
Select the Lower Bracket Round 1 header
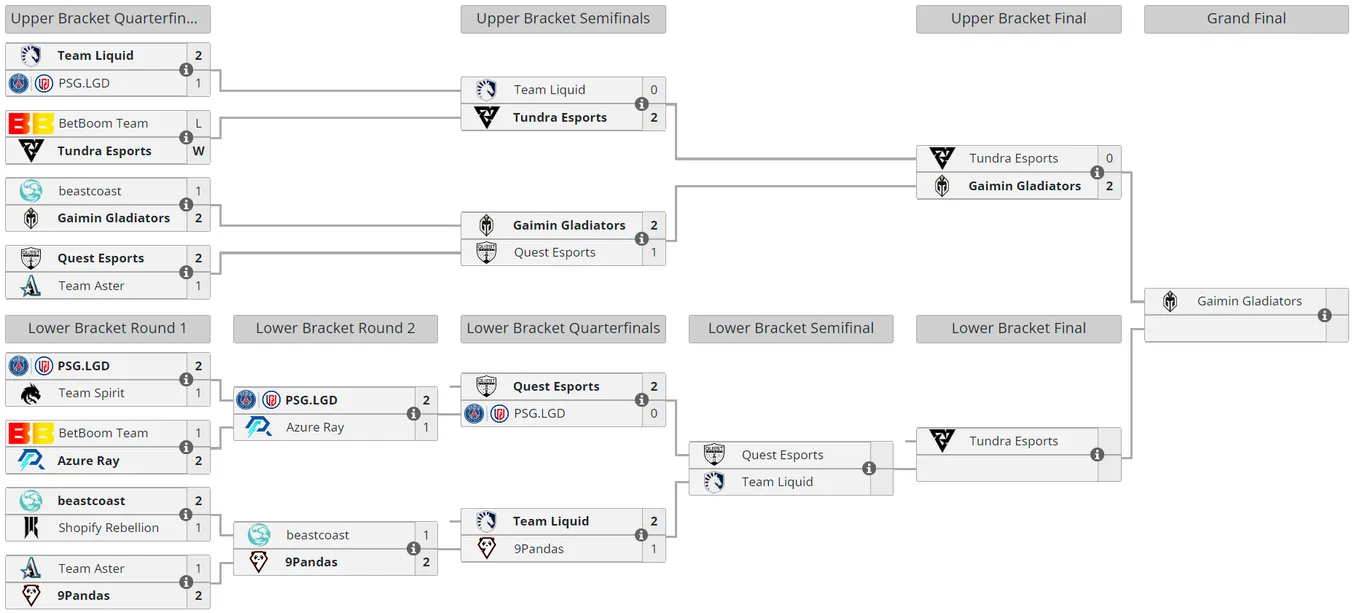tap(107, 329)
